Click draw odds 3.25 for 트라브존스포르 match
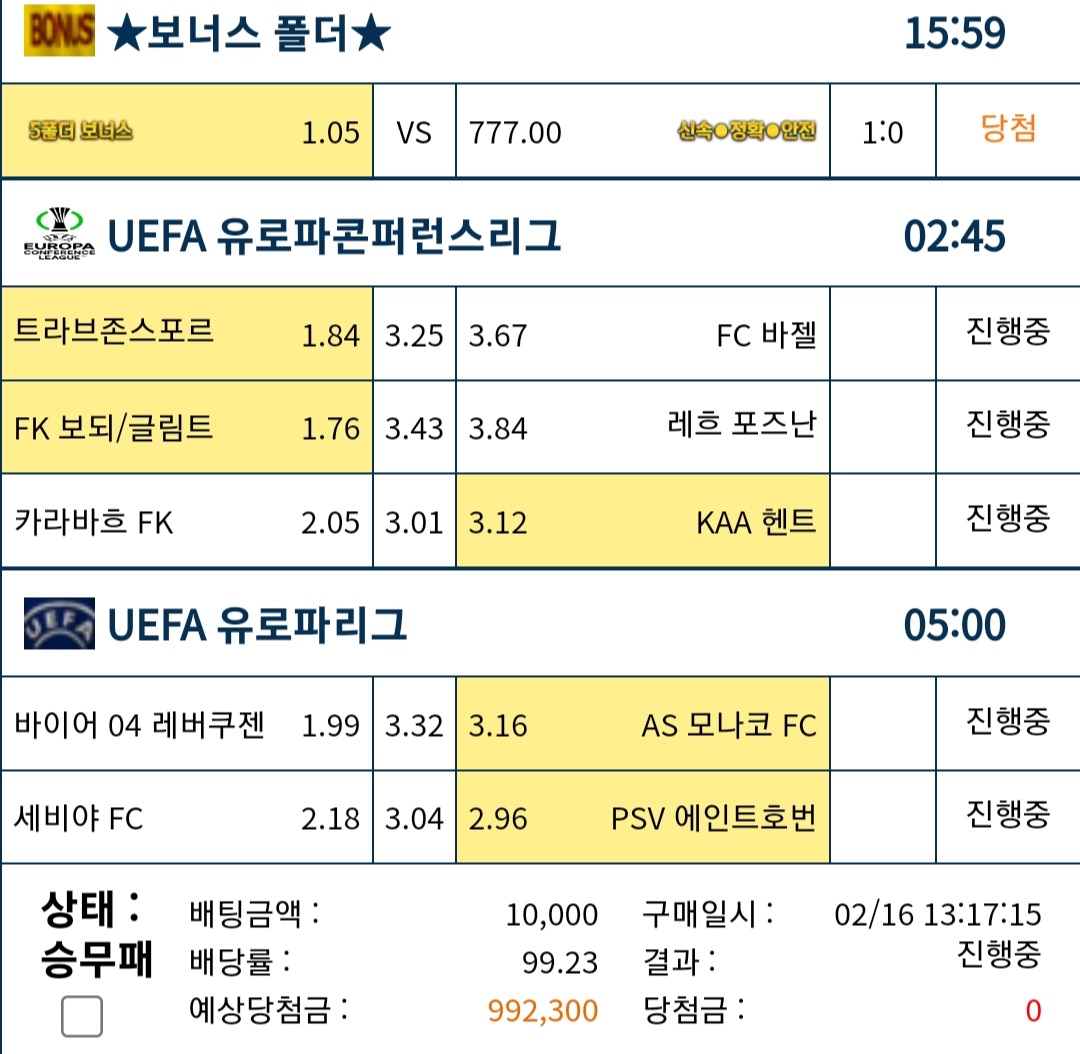Image resolution: width=1080 pixels, height=1054 pixels. (x=414, y=333)
